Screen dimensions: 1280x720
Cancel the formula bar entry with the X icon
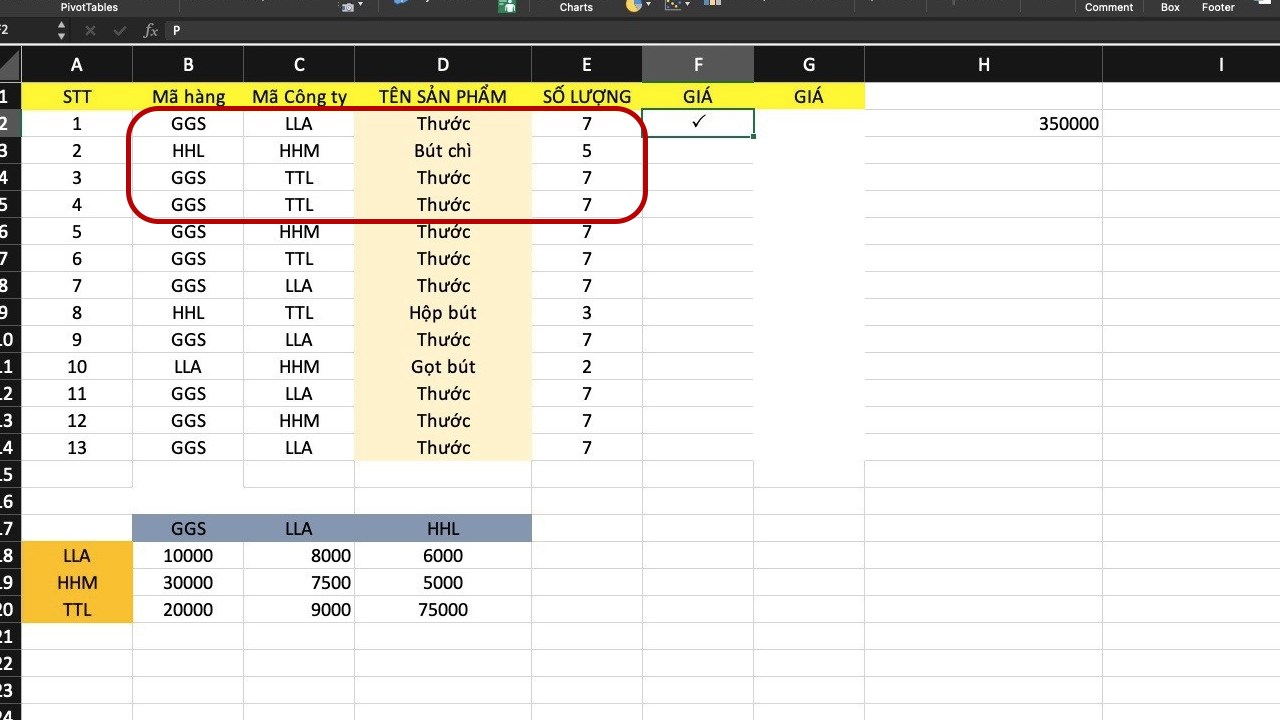(x=90, y=31)
